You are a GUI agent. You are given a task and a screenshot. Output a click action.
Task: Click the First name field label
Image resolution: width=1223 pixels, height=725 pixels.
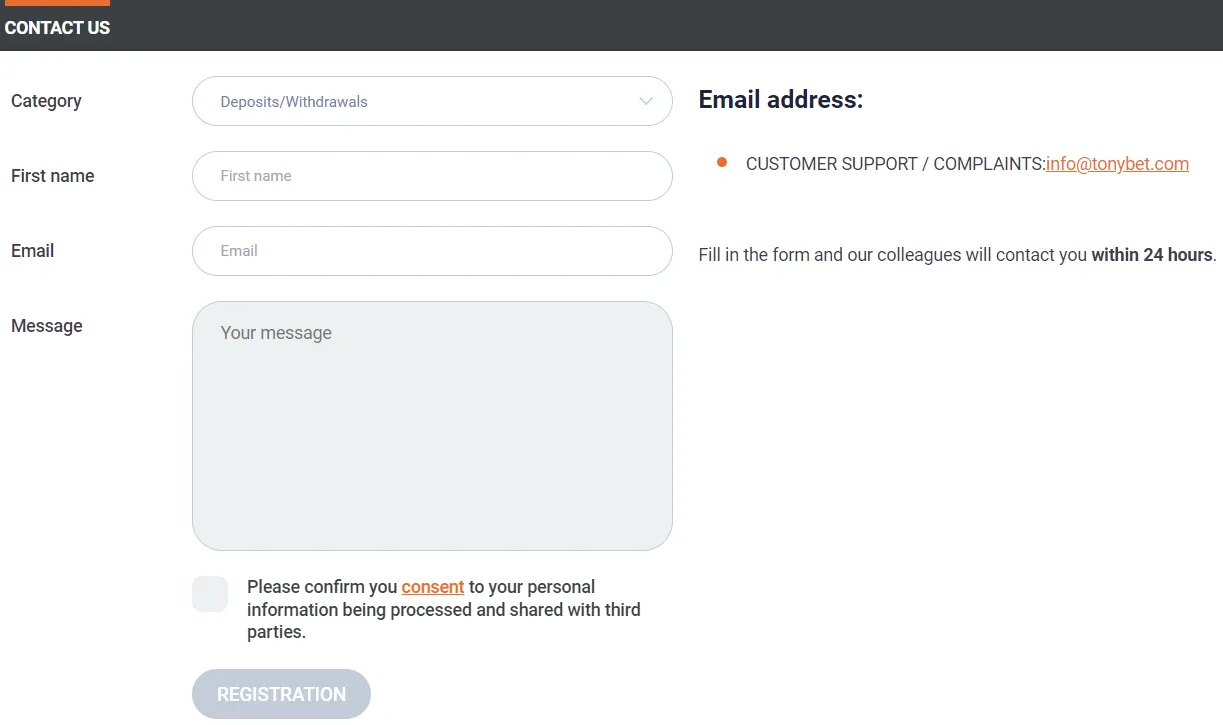tap(52, 176)
